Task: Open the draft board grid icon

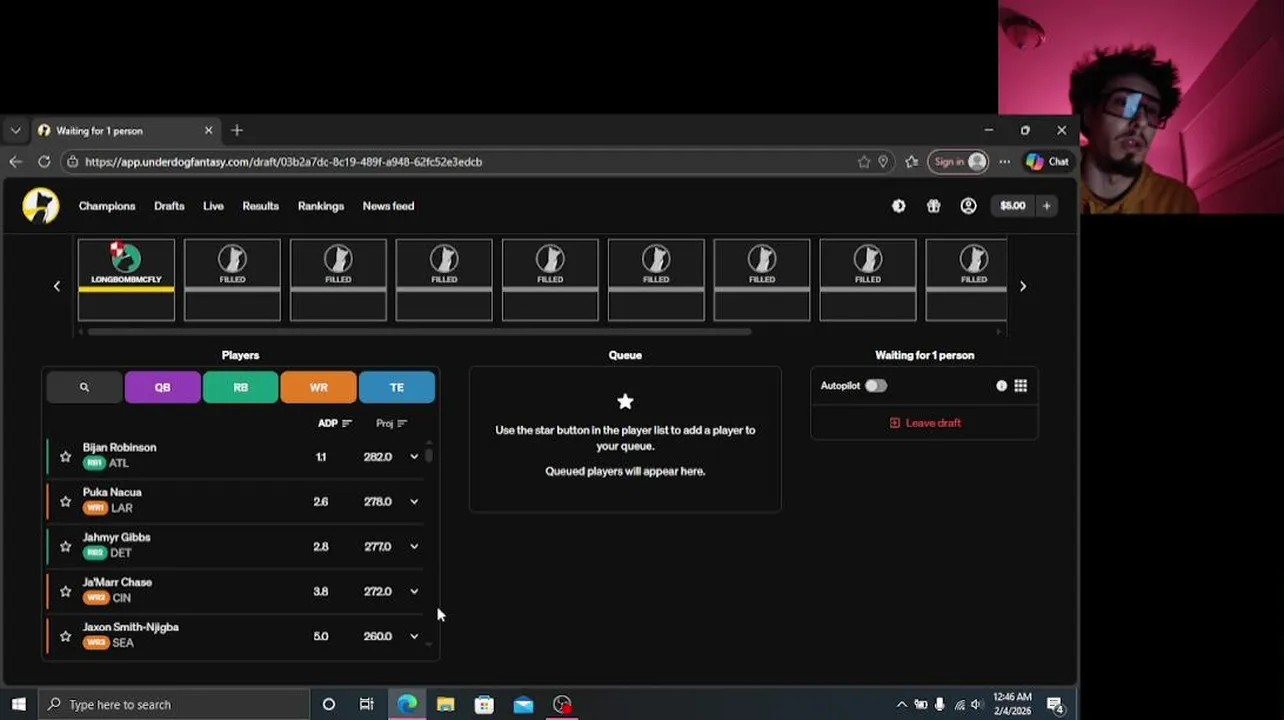Action: 1020,386
